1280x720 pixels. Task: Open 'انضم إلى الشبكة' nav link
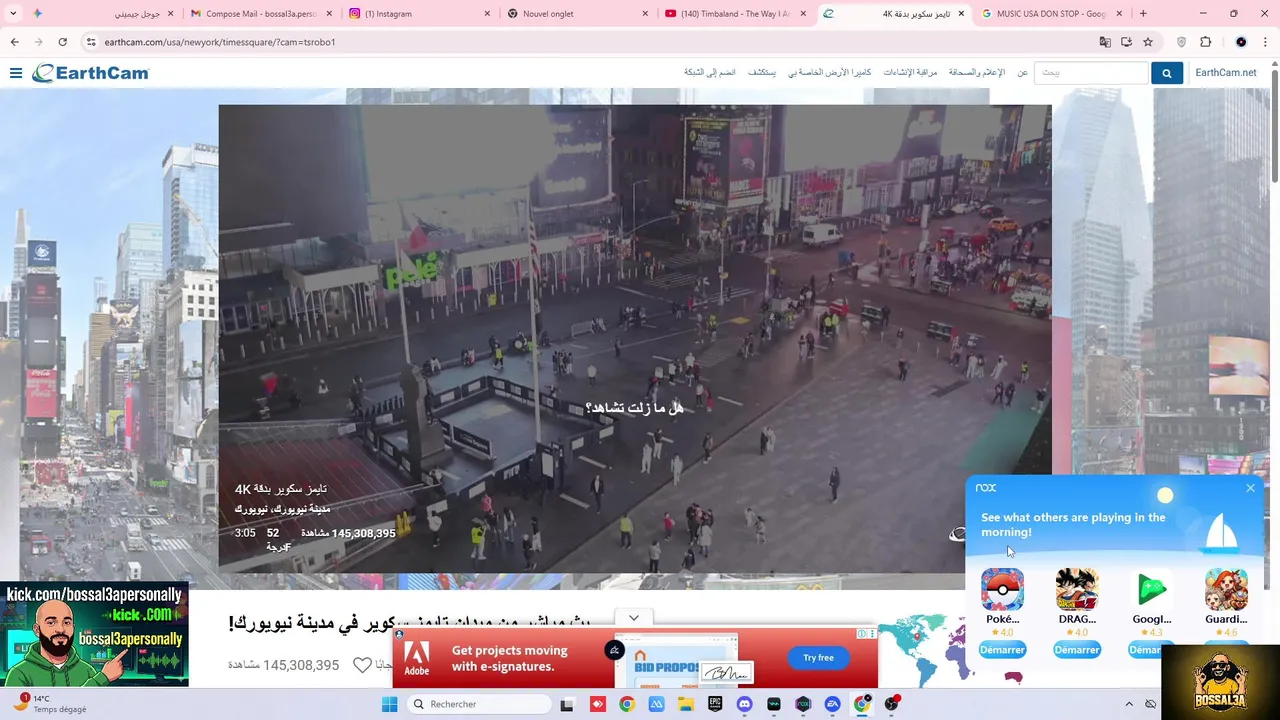coord(710,73)
